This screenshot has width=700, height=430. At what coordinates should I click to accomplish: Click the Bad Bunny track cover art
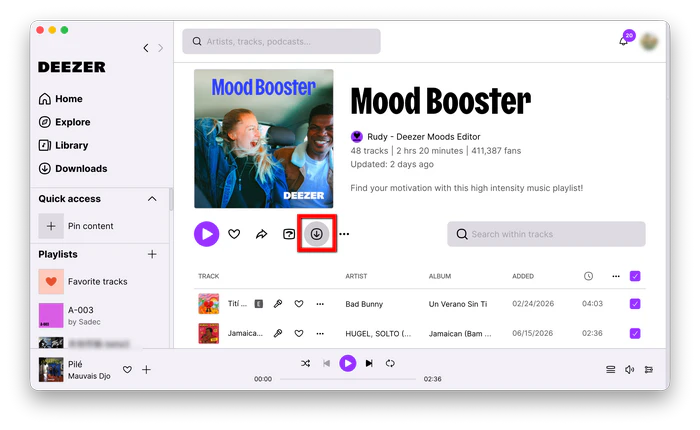[208, 304]
